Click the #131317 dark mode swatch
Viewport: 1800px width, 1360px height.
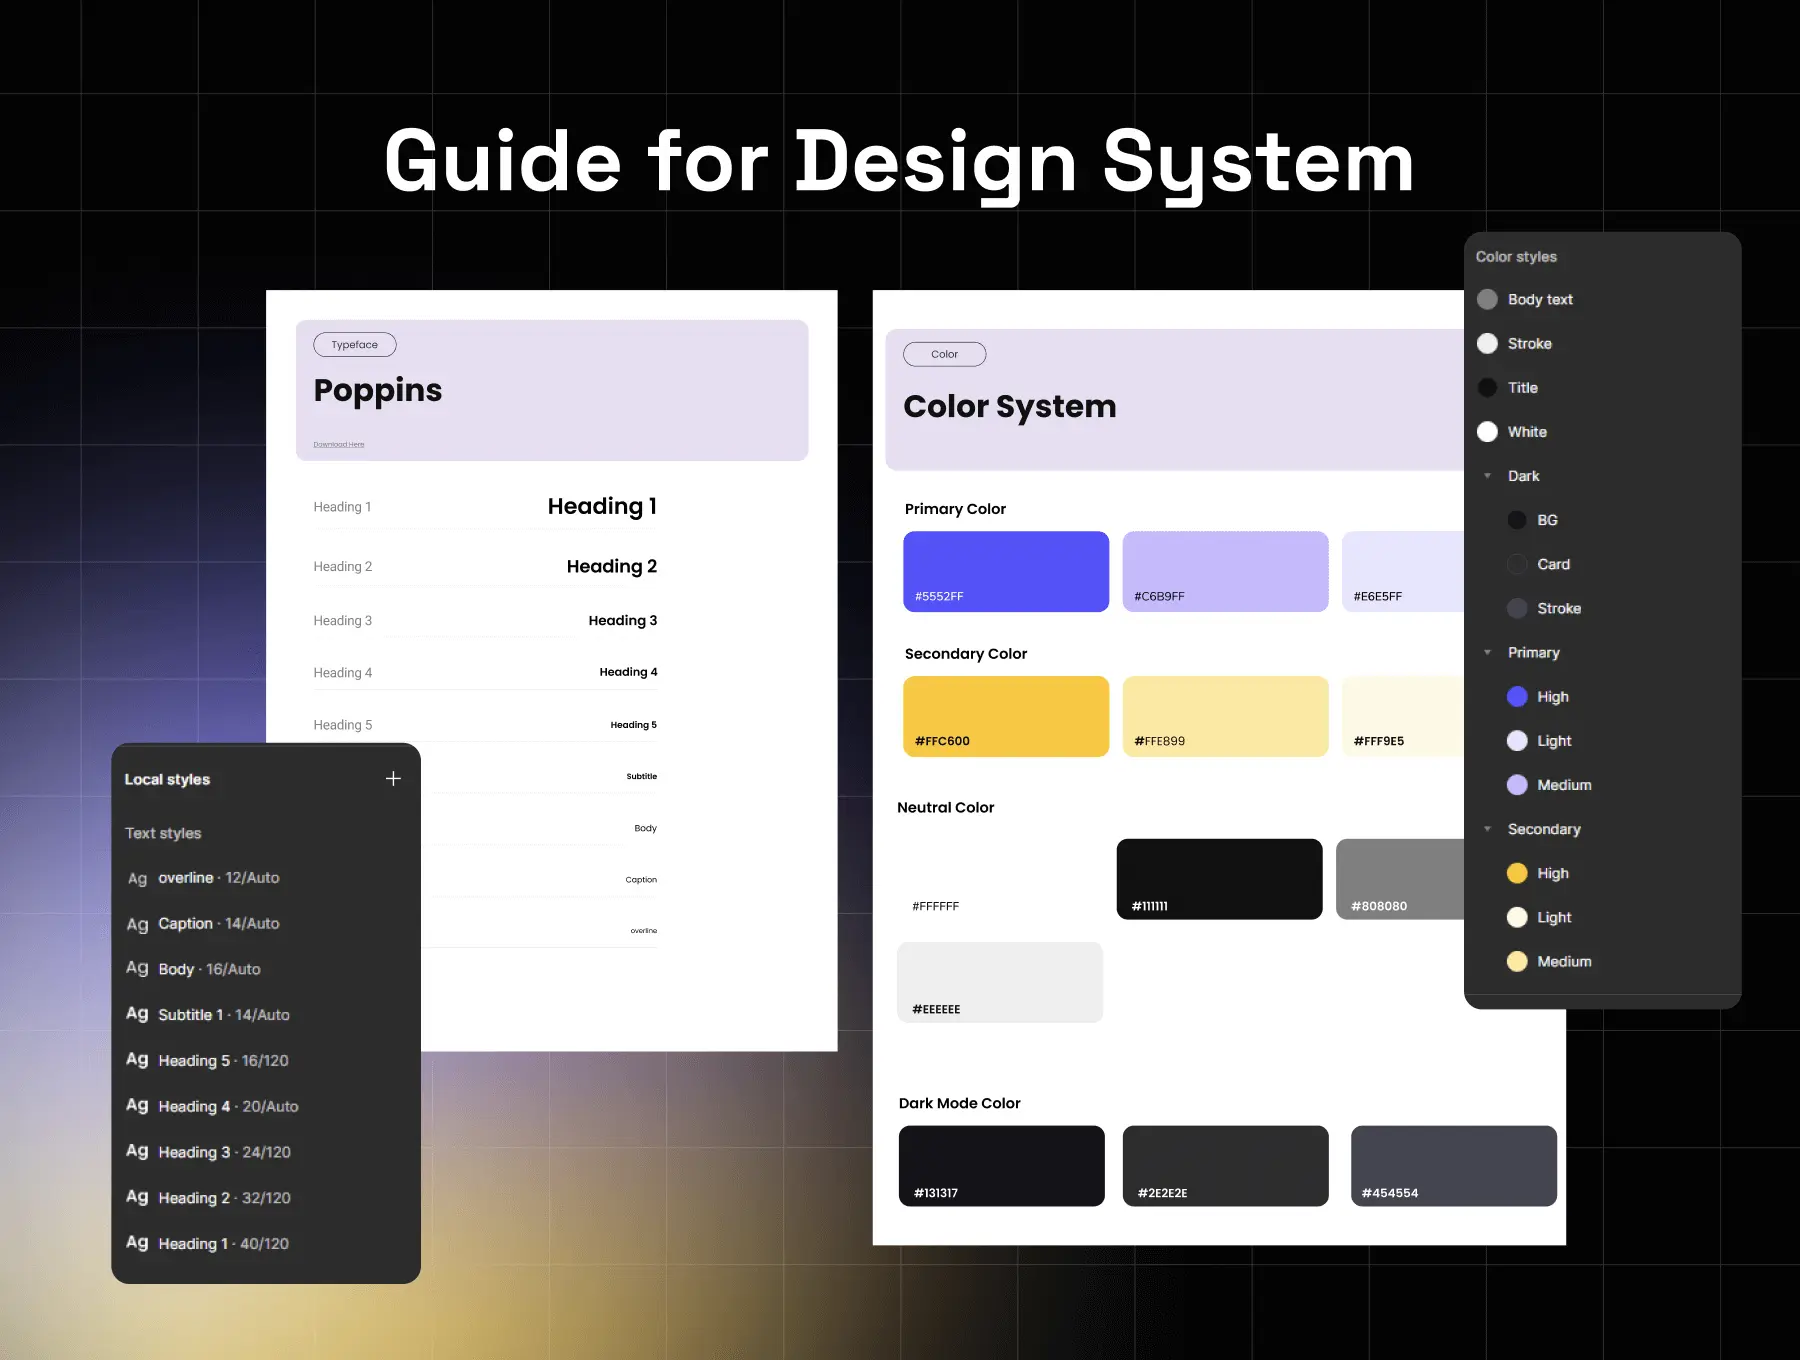click(x=1001, y=1166)
